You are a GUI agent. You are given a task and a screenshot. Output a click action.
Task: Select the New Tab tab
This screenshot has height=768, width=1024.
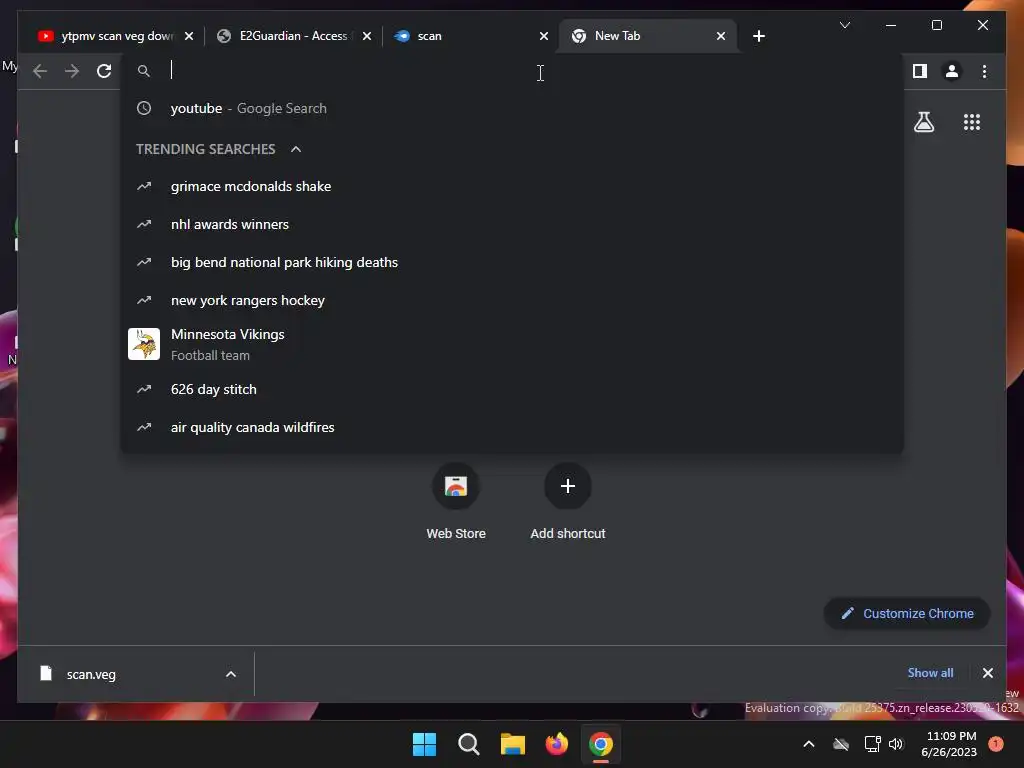point(647,36)
